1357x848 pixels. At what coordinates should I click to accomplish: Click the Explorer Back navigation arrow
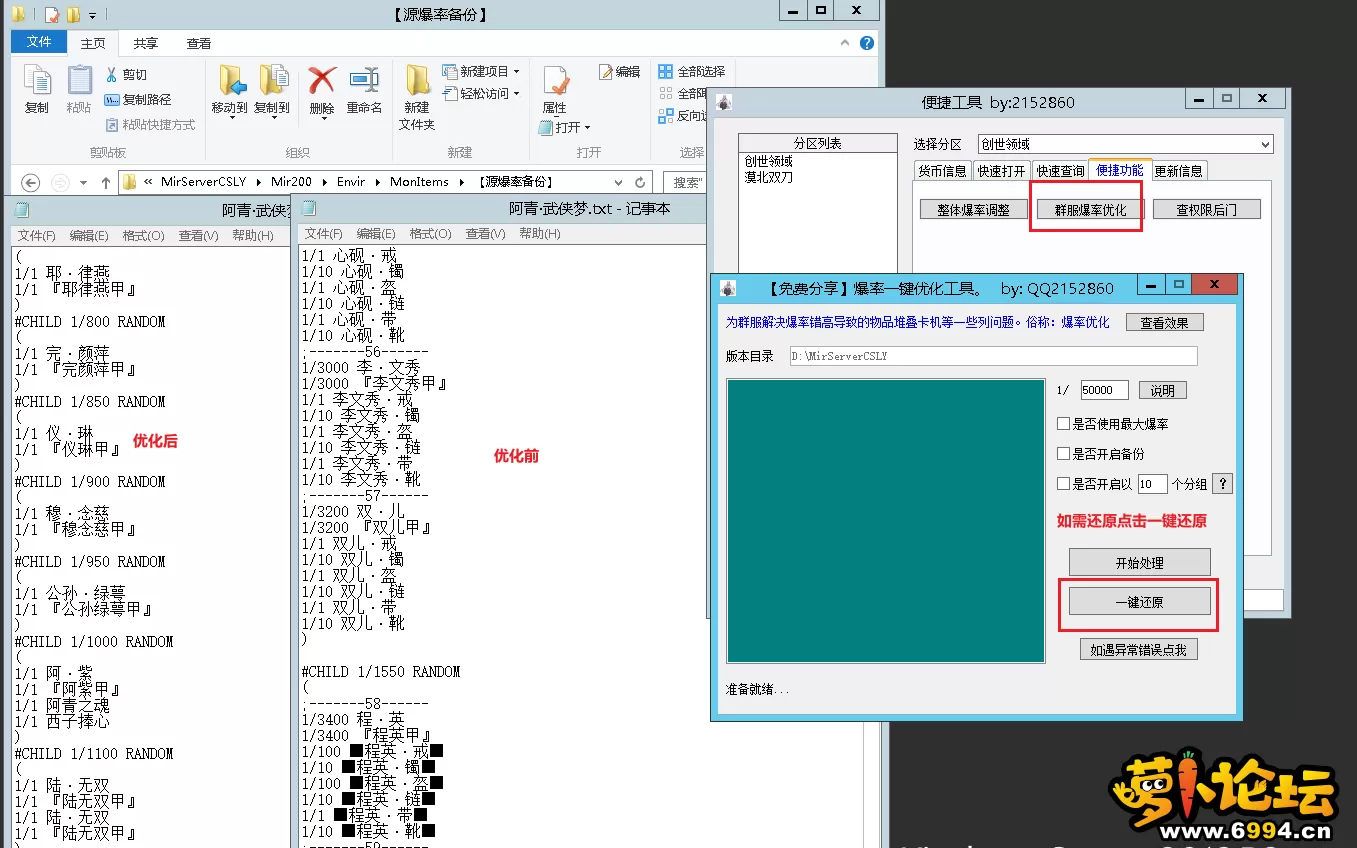pos(30,183)
